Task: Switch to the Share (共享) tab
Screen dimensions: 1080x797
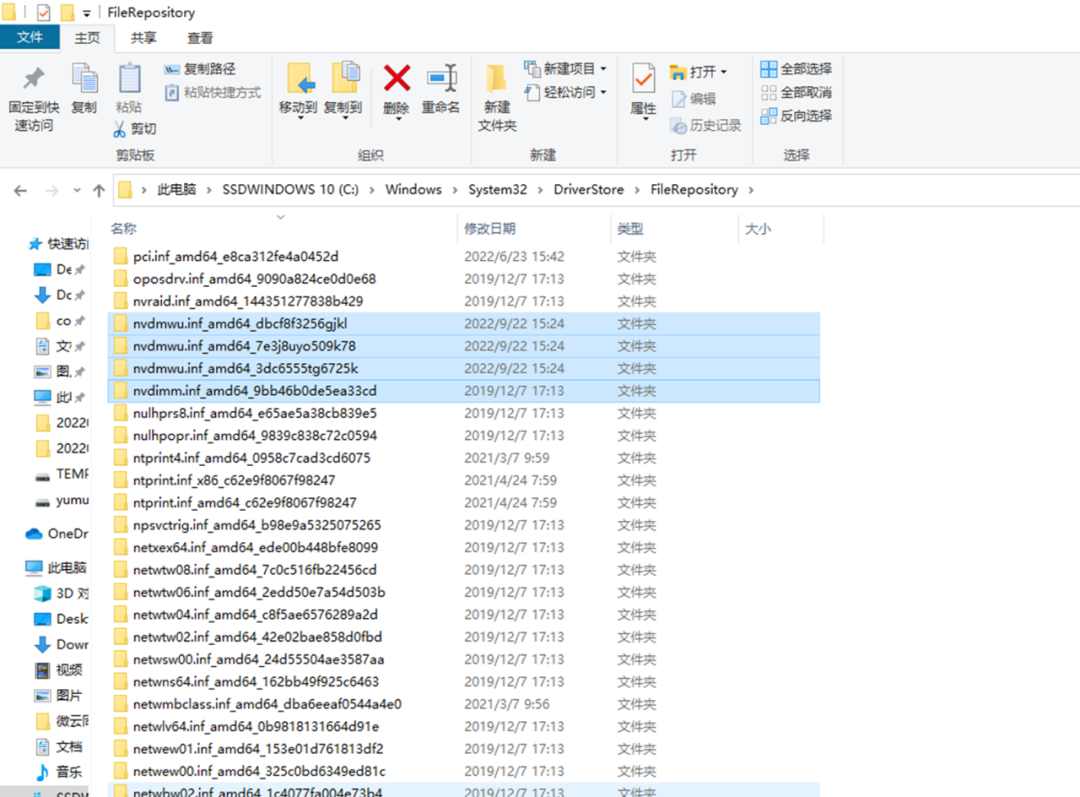Action: (144, 38)
